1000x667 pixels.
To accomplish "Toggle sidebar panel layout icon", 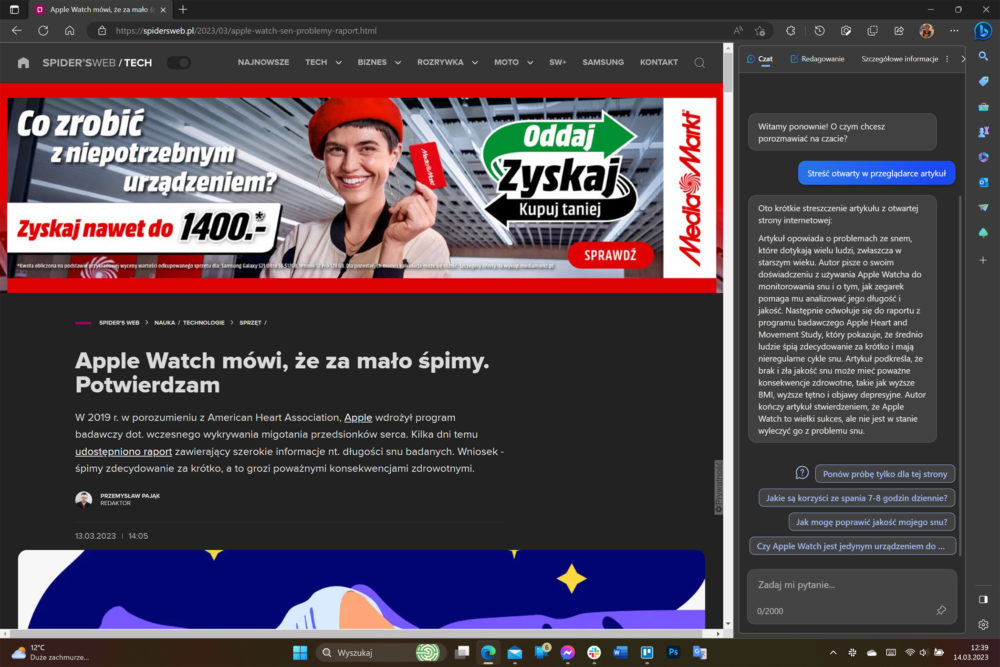I will 983,599.
